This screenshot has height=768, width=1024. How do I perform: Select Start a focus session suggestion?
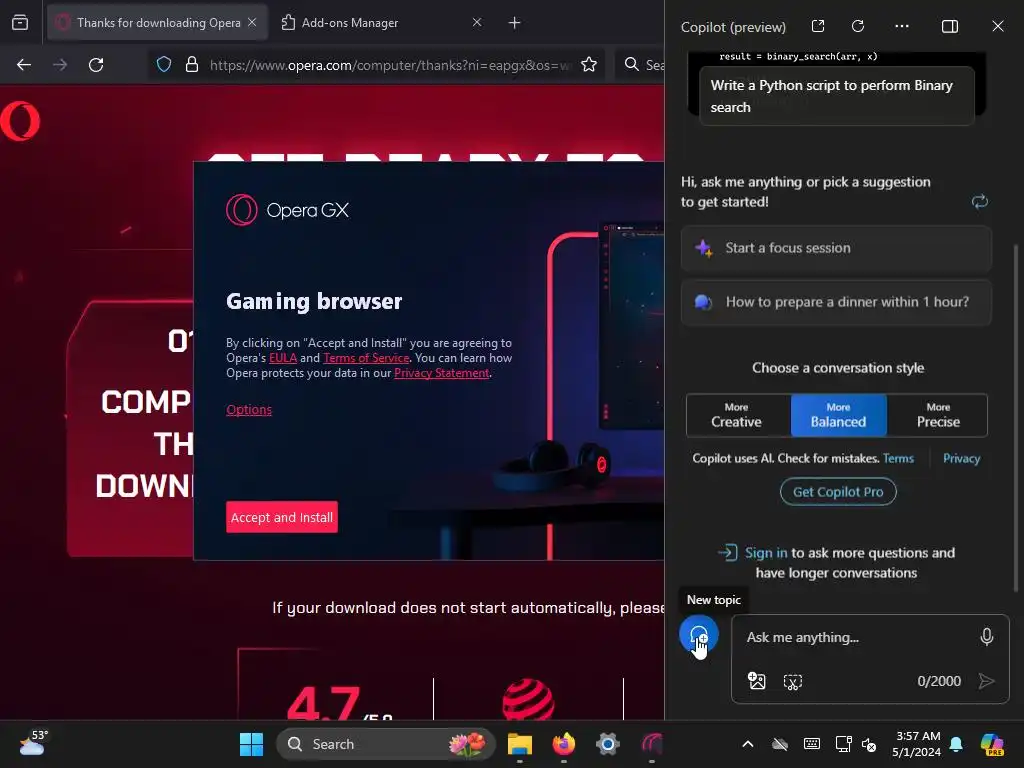pyautogui.click(x=836, y=248)
